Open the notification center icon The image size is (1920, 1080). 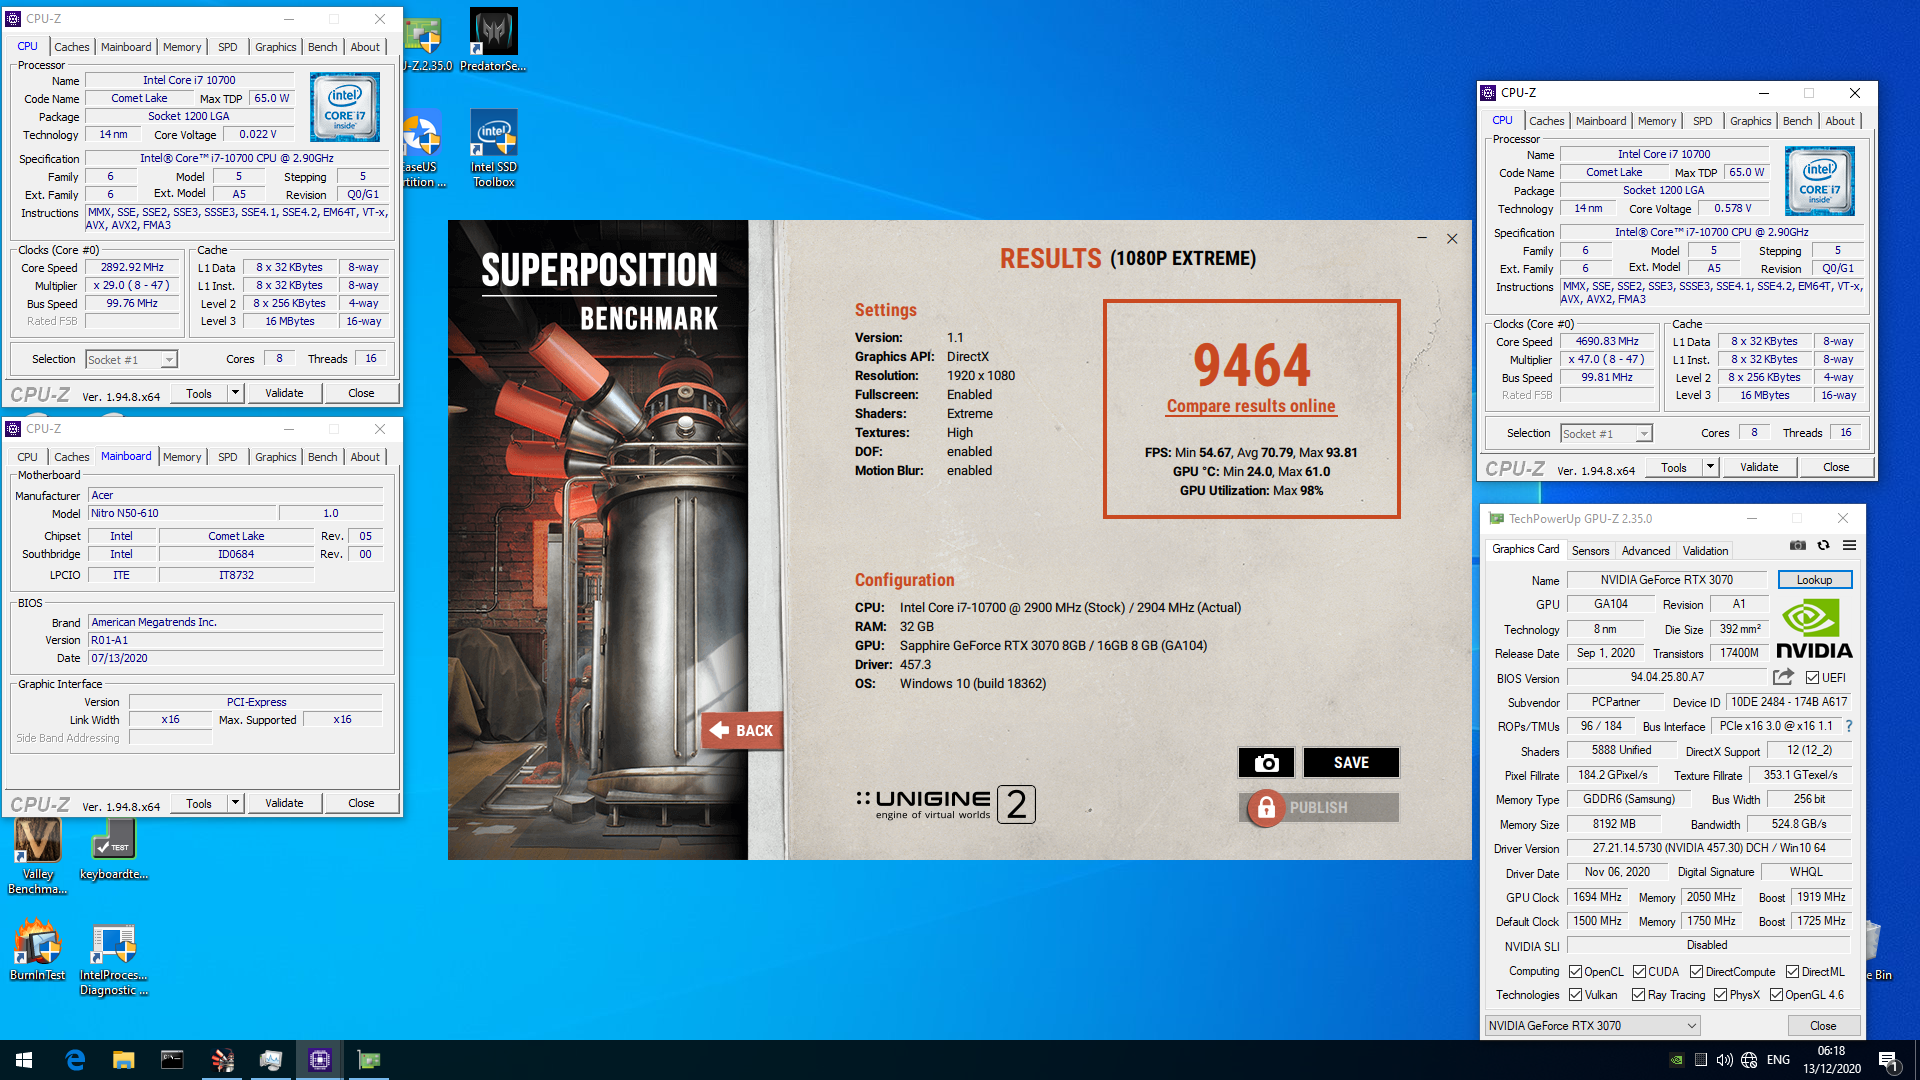pos(1888,1060)
